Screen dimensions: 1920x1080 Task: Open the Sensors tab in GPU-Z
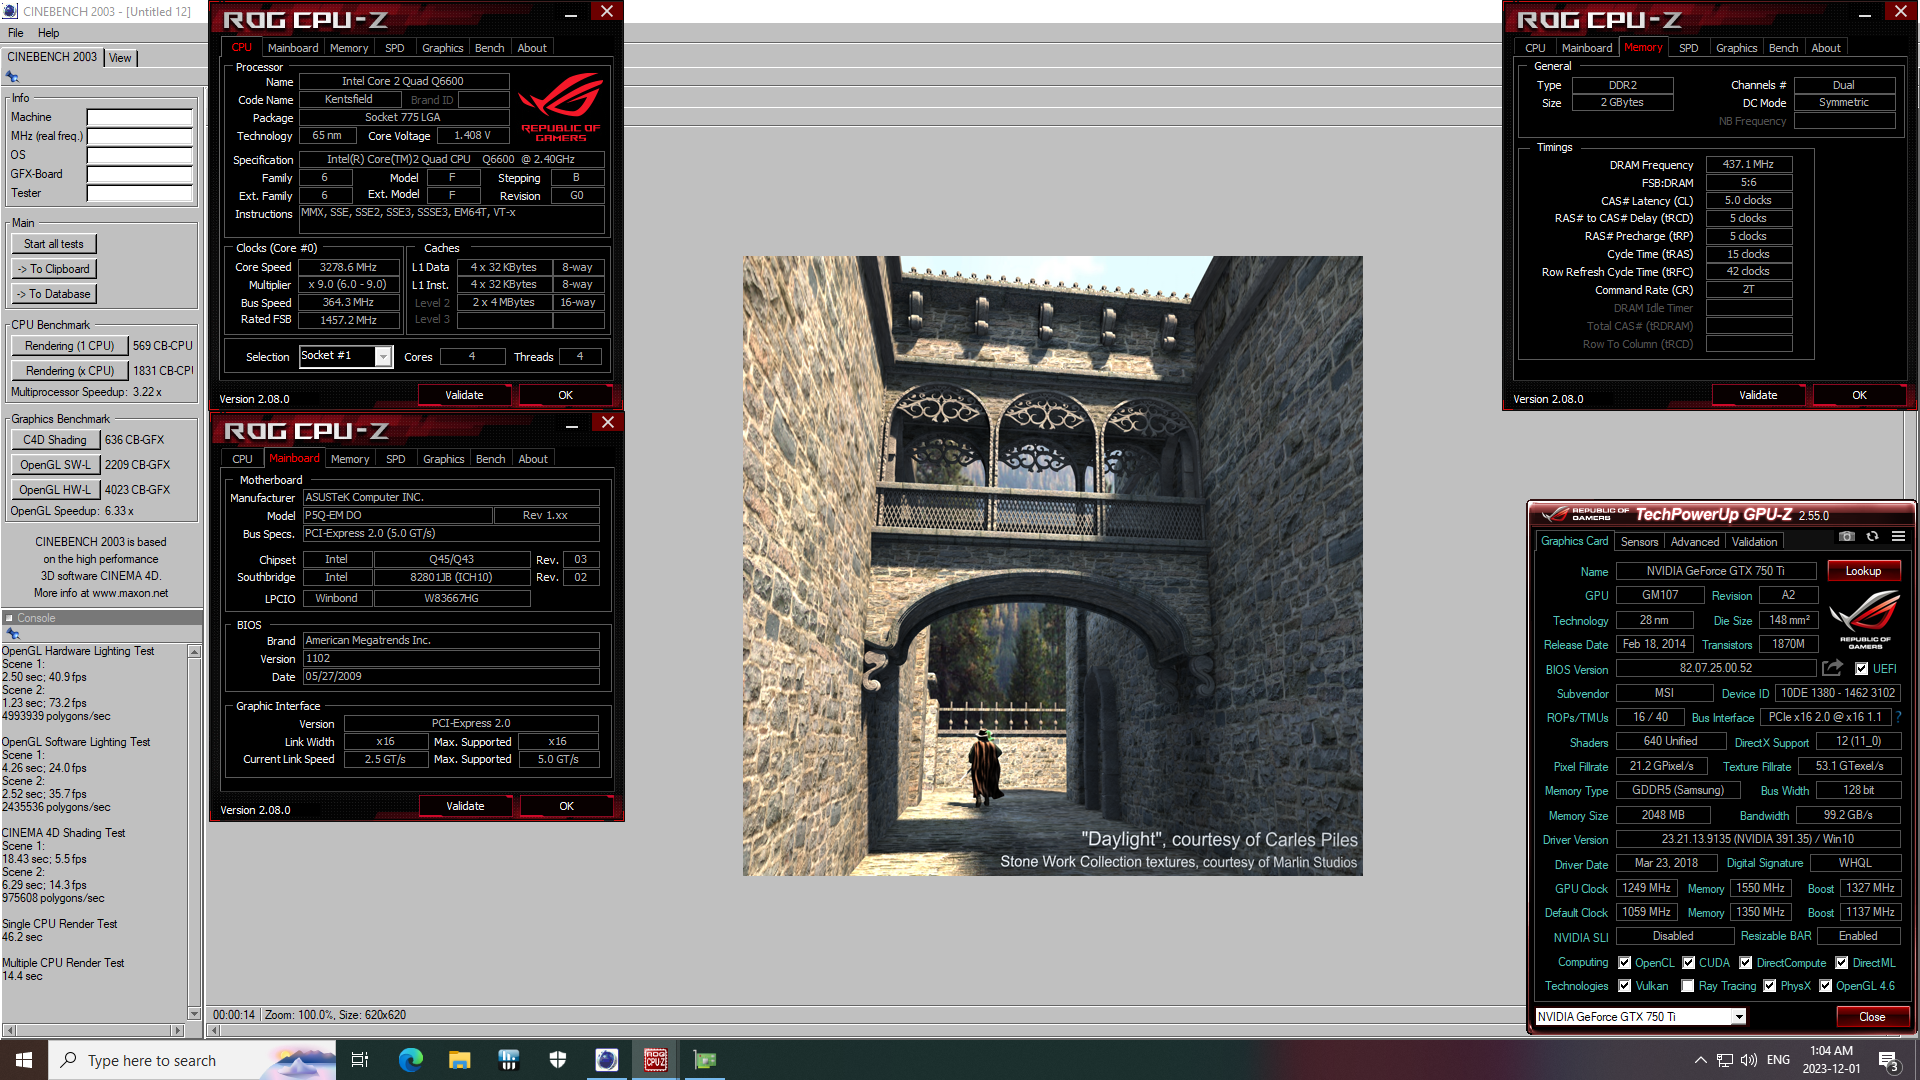tap(1639, 542)
